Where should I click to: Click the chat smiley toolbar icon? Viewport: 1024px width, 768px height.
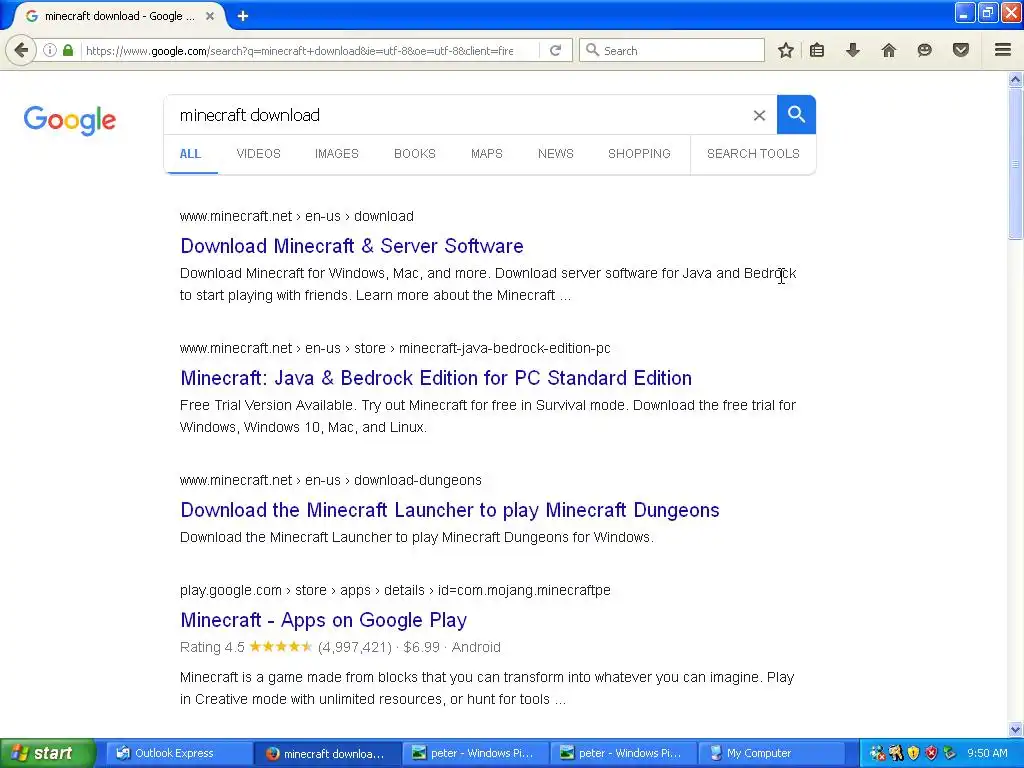[x=924, y=50]
